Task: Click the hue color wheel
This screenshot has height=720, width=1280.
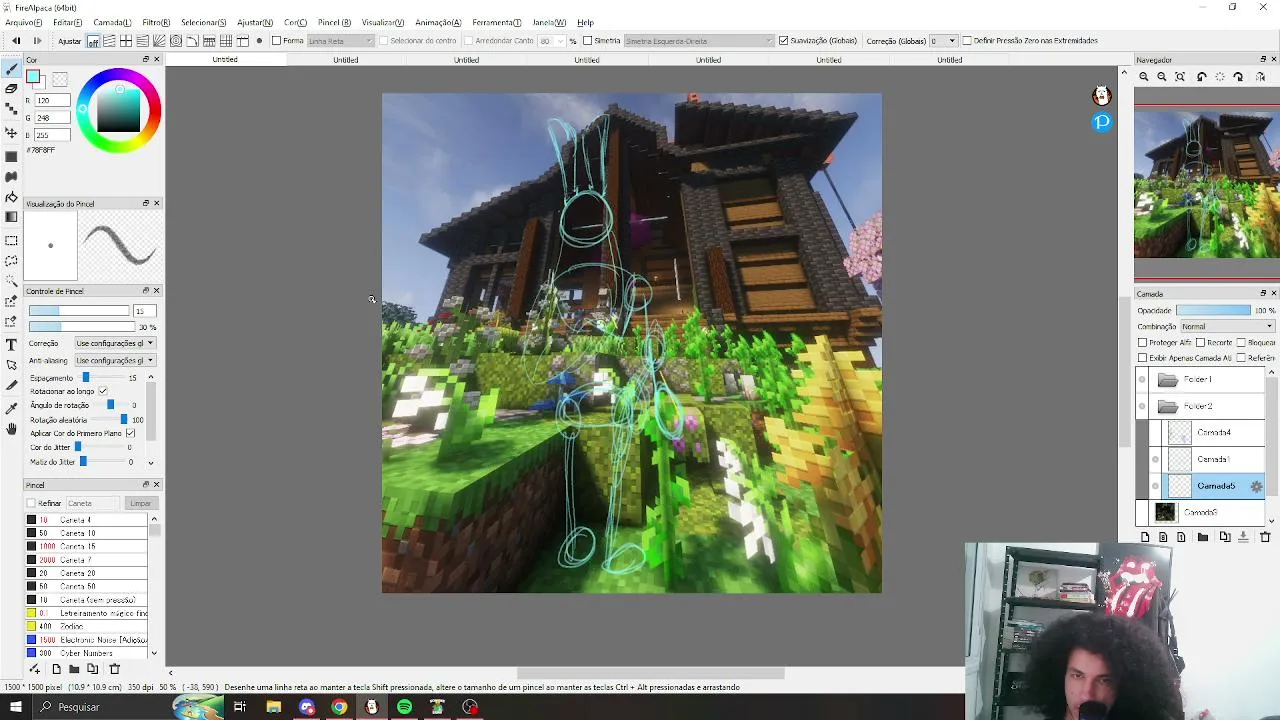Action: (x=119, y=110)
